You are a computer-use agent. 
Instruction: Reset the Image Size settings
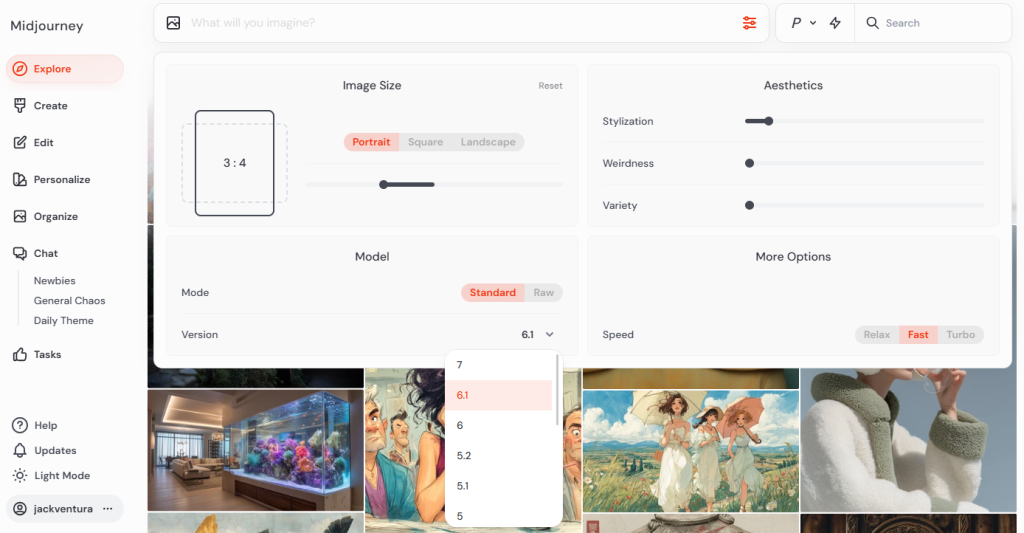[550, 86]
